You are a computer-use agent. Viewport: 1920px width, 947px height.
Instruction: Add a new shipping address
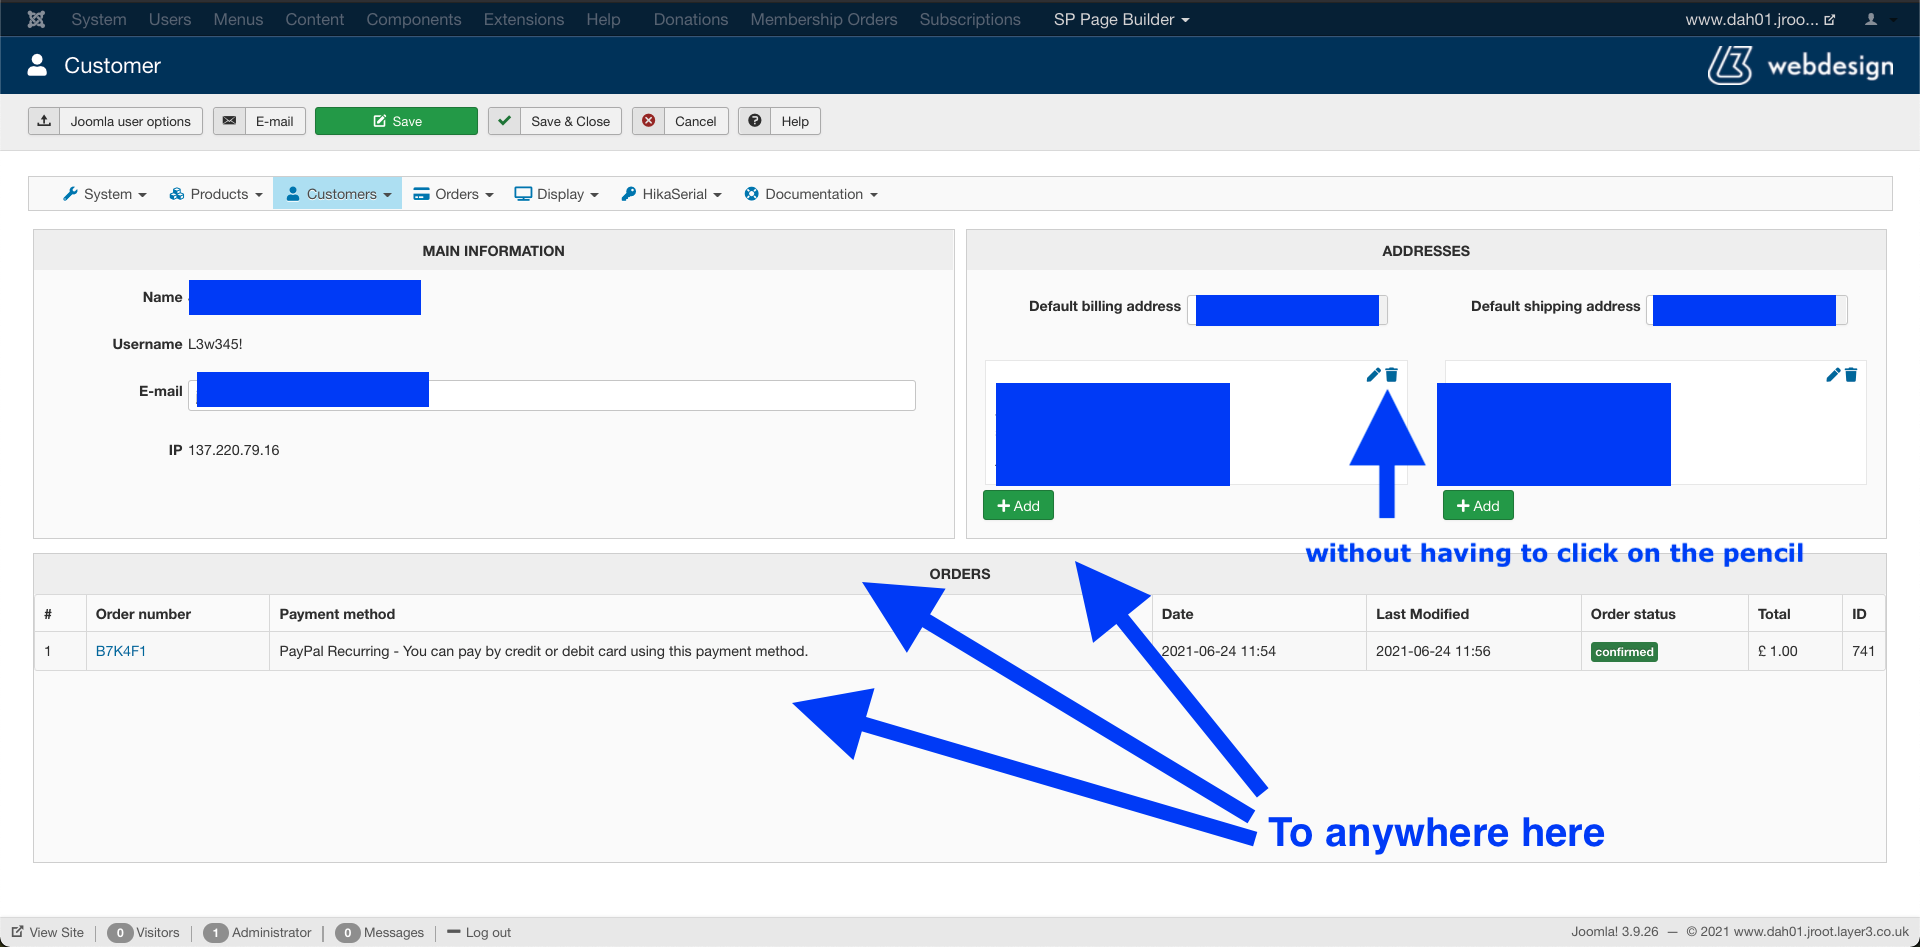pos(1478,506)
